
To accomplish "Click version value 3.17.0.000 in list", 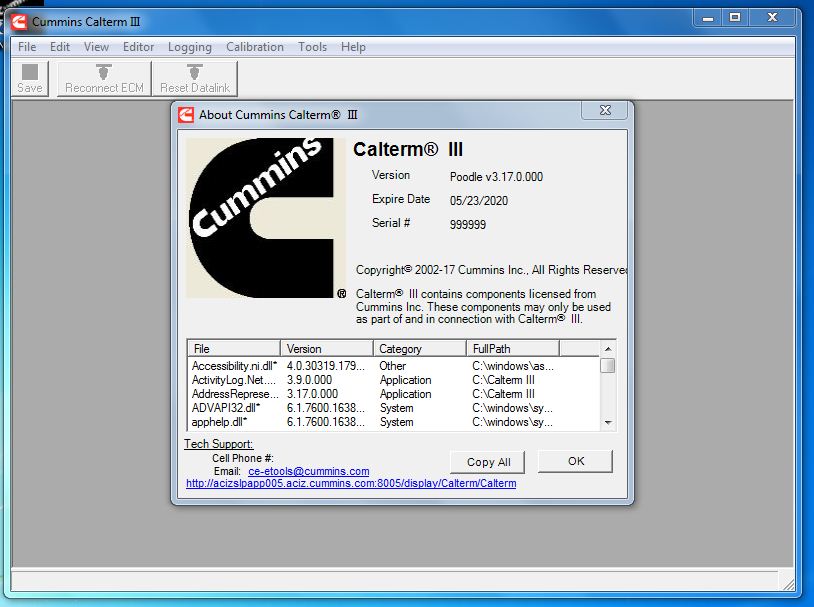I will coord(312,394).
